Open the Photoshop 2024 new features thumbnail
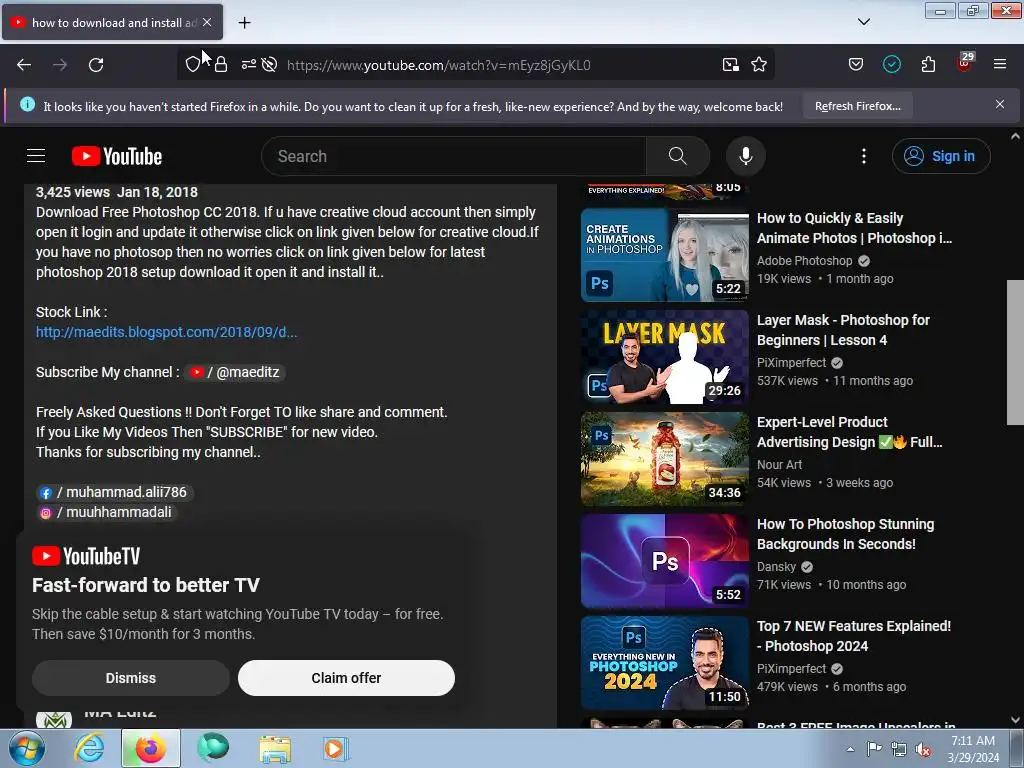Image resolution: width=1024 pixels, height=768 pixels. pyautogui.click(x=665, y=663)
